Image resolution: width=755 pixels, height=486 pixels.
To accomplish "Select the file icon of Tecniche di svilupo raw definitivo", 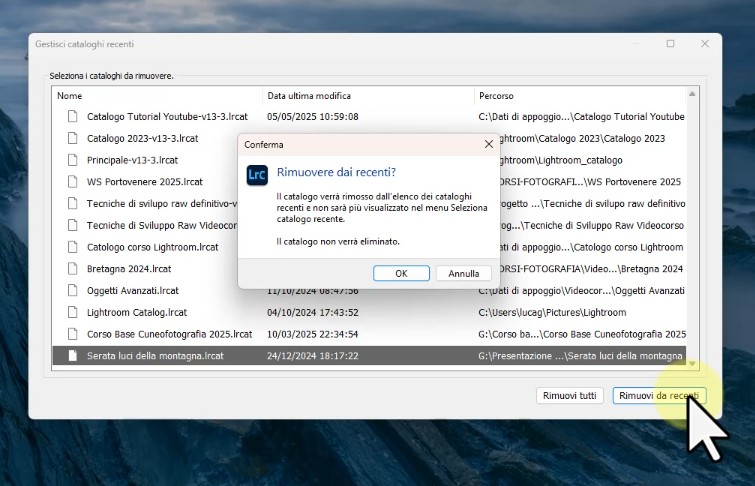I will coord(73,203).
